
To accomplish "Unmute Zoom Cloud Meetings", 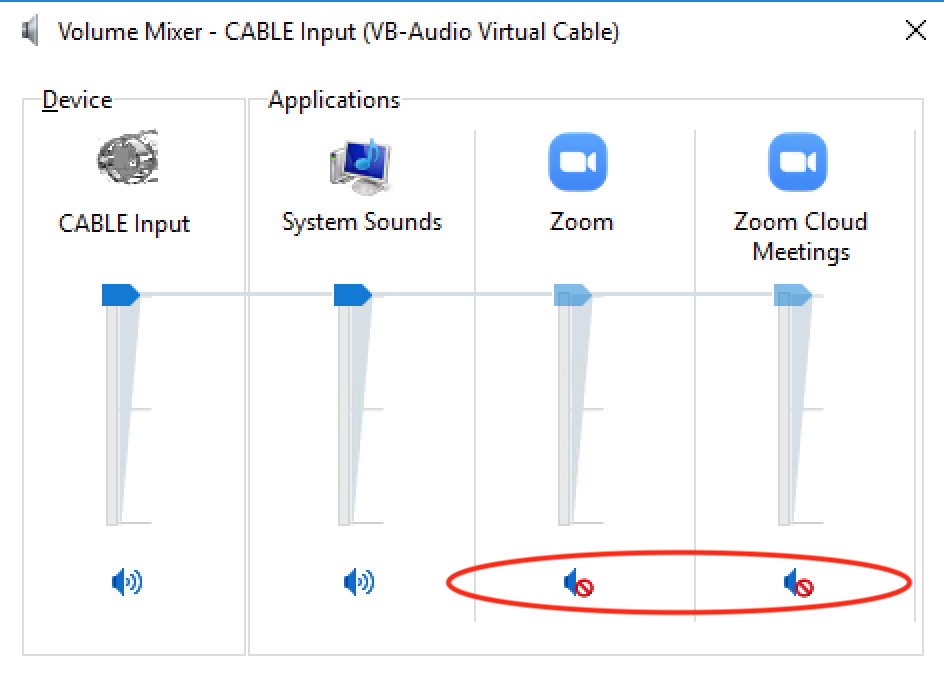I will (x=799, y=583).
